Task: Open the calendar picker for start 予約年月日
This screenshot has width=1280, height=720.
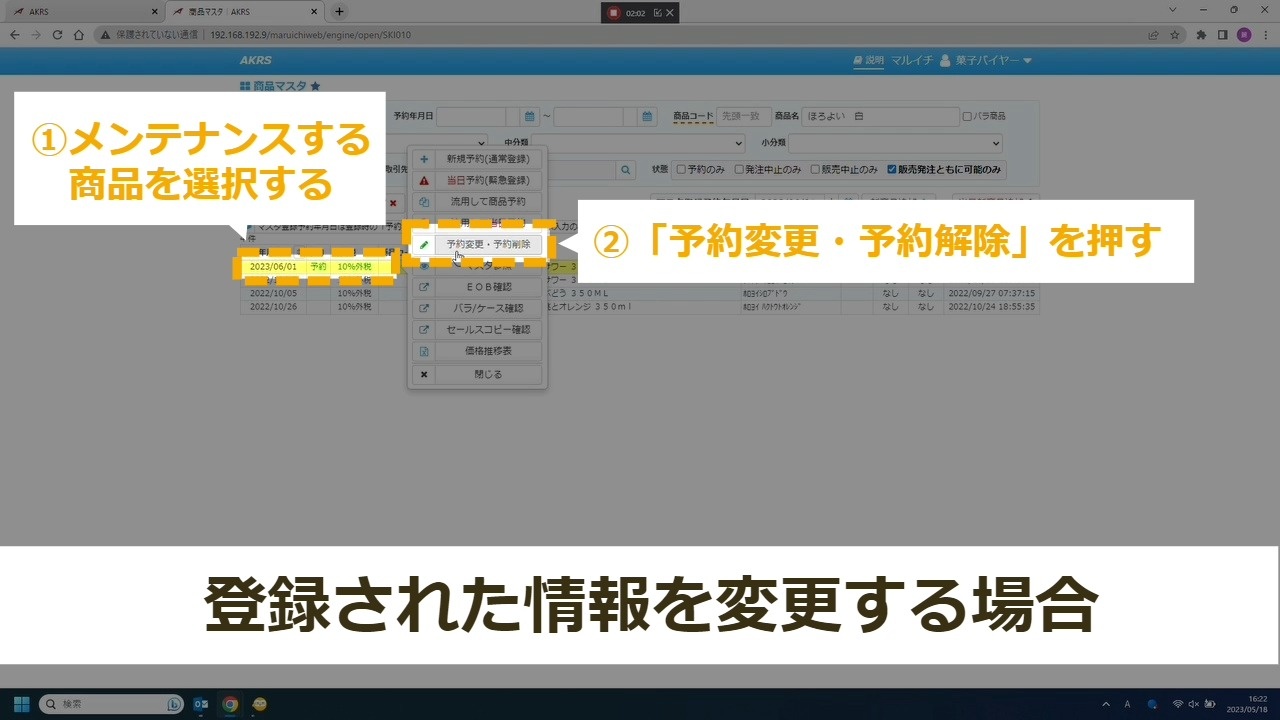Action: pyautogui.click(x=530, y=117)
